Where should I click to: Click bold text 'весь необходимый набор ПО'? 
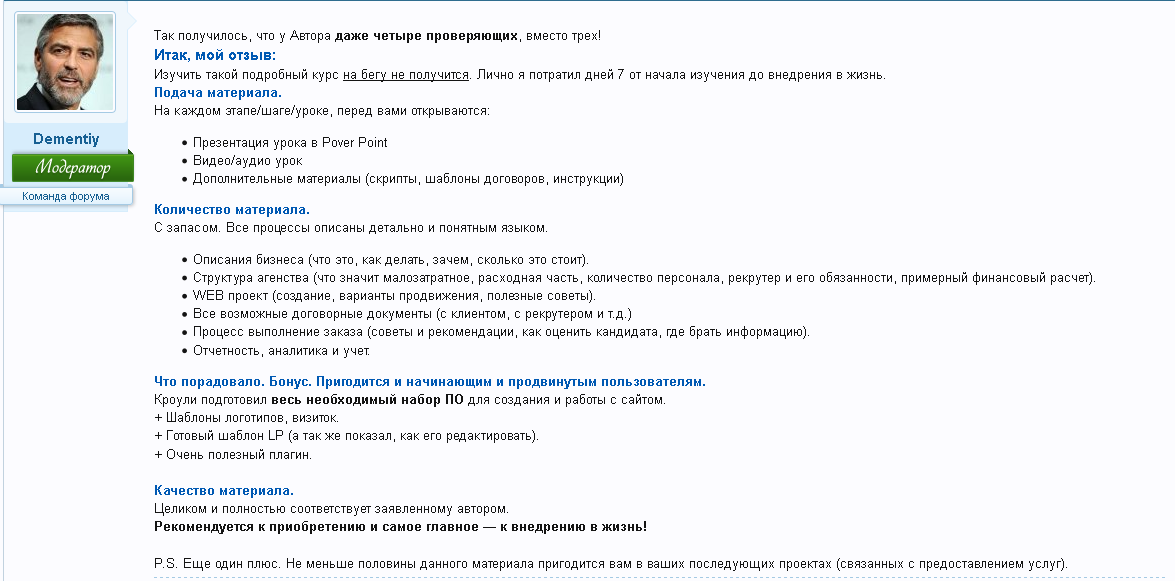[x=367, y=400]
